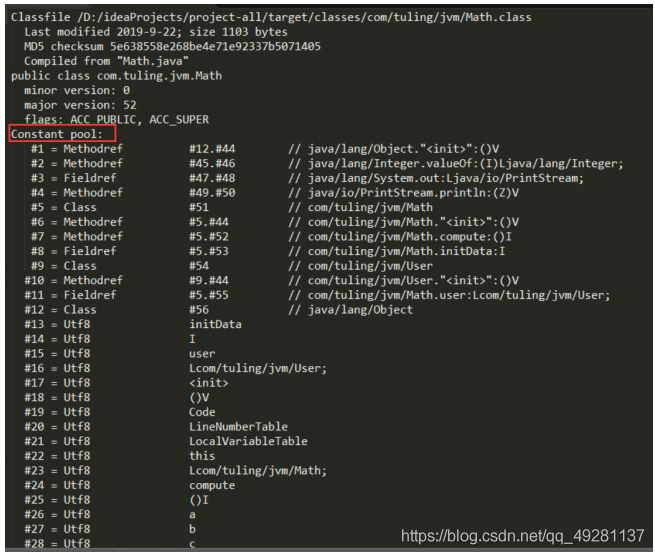The image size is (655, 555).
Task: Click the Math."<init>":()V comment
Action: [x=404, y=222]
